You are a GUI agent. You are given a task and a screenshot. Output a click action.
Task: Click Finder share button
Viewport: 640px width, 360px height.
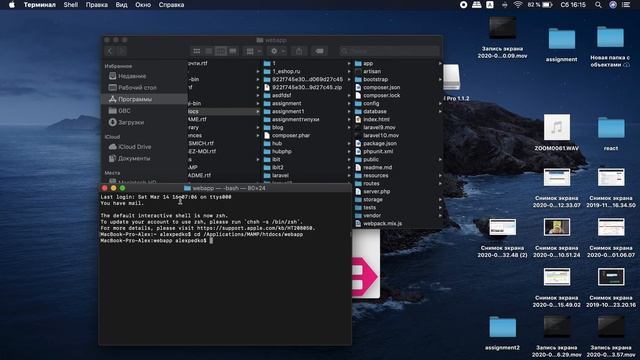(x=299, y=51)
